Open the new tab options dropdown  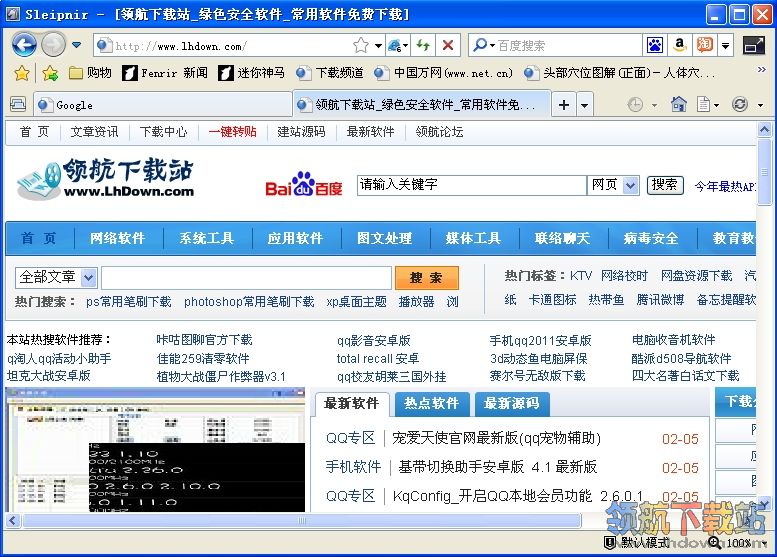tap(585, 106)
